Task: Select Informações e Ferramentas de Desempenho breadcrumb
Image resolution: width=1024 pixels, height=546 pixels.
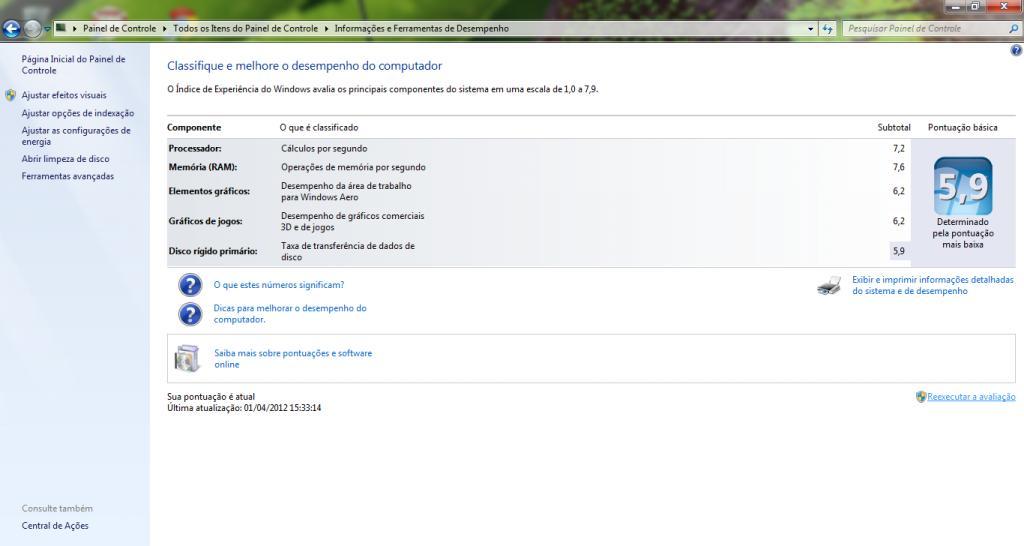Action: [422, 29]
